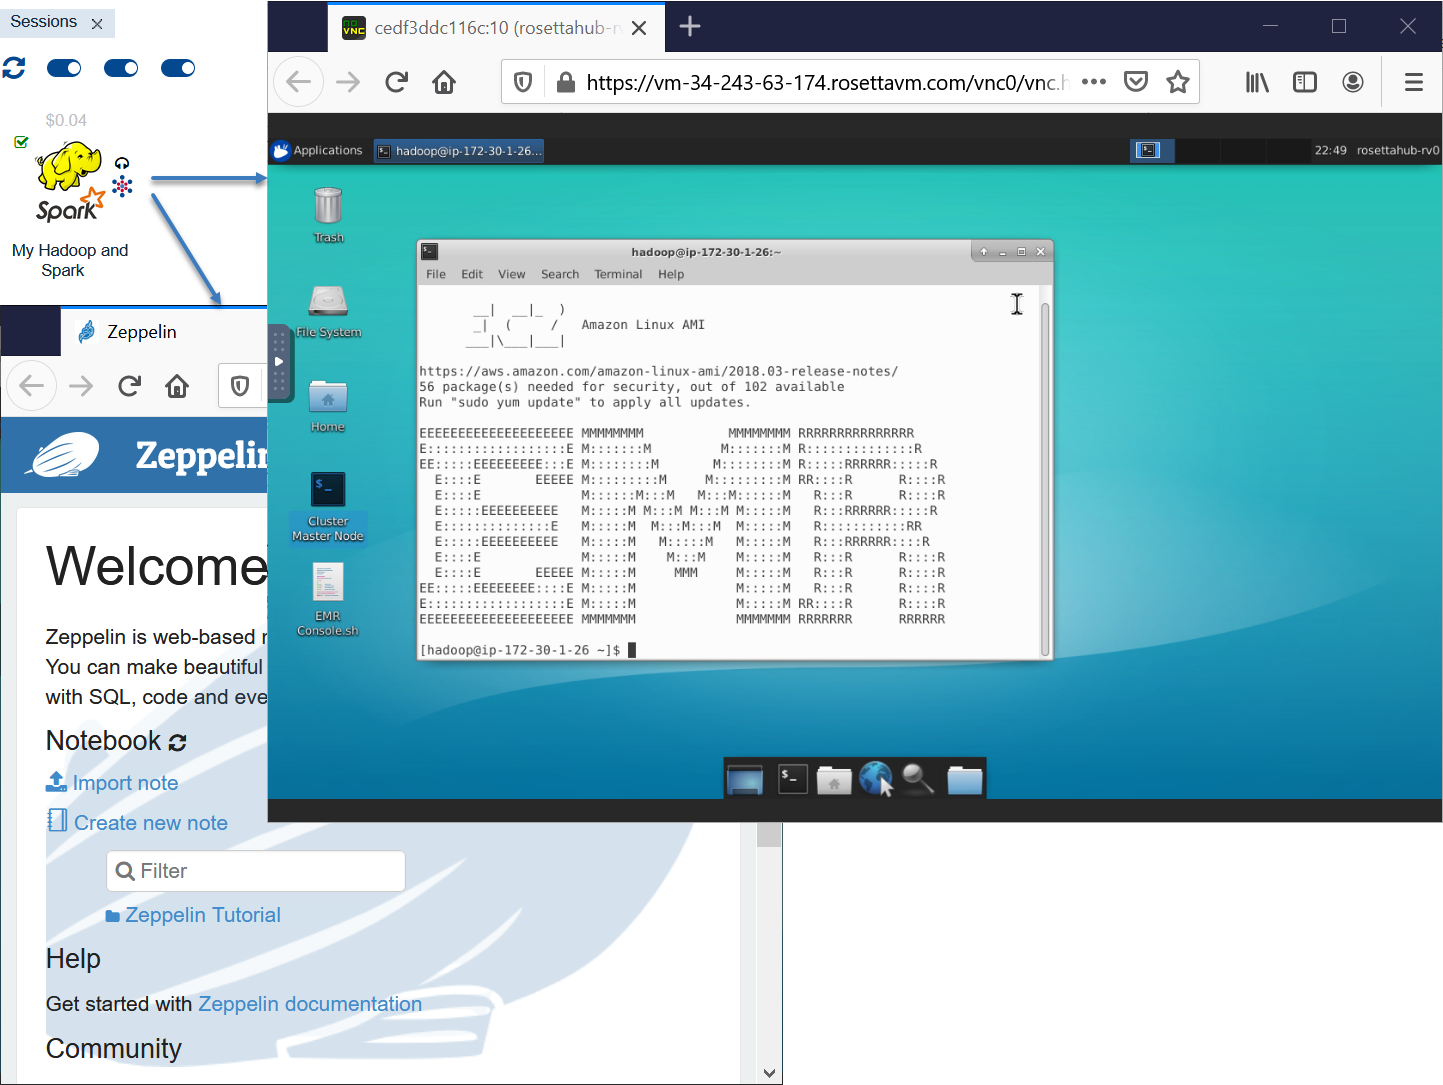Screen dimensions: 1443x1085
Task: Launch the web browser globe dock icon
Action: click(876, 778)
